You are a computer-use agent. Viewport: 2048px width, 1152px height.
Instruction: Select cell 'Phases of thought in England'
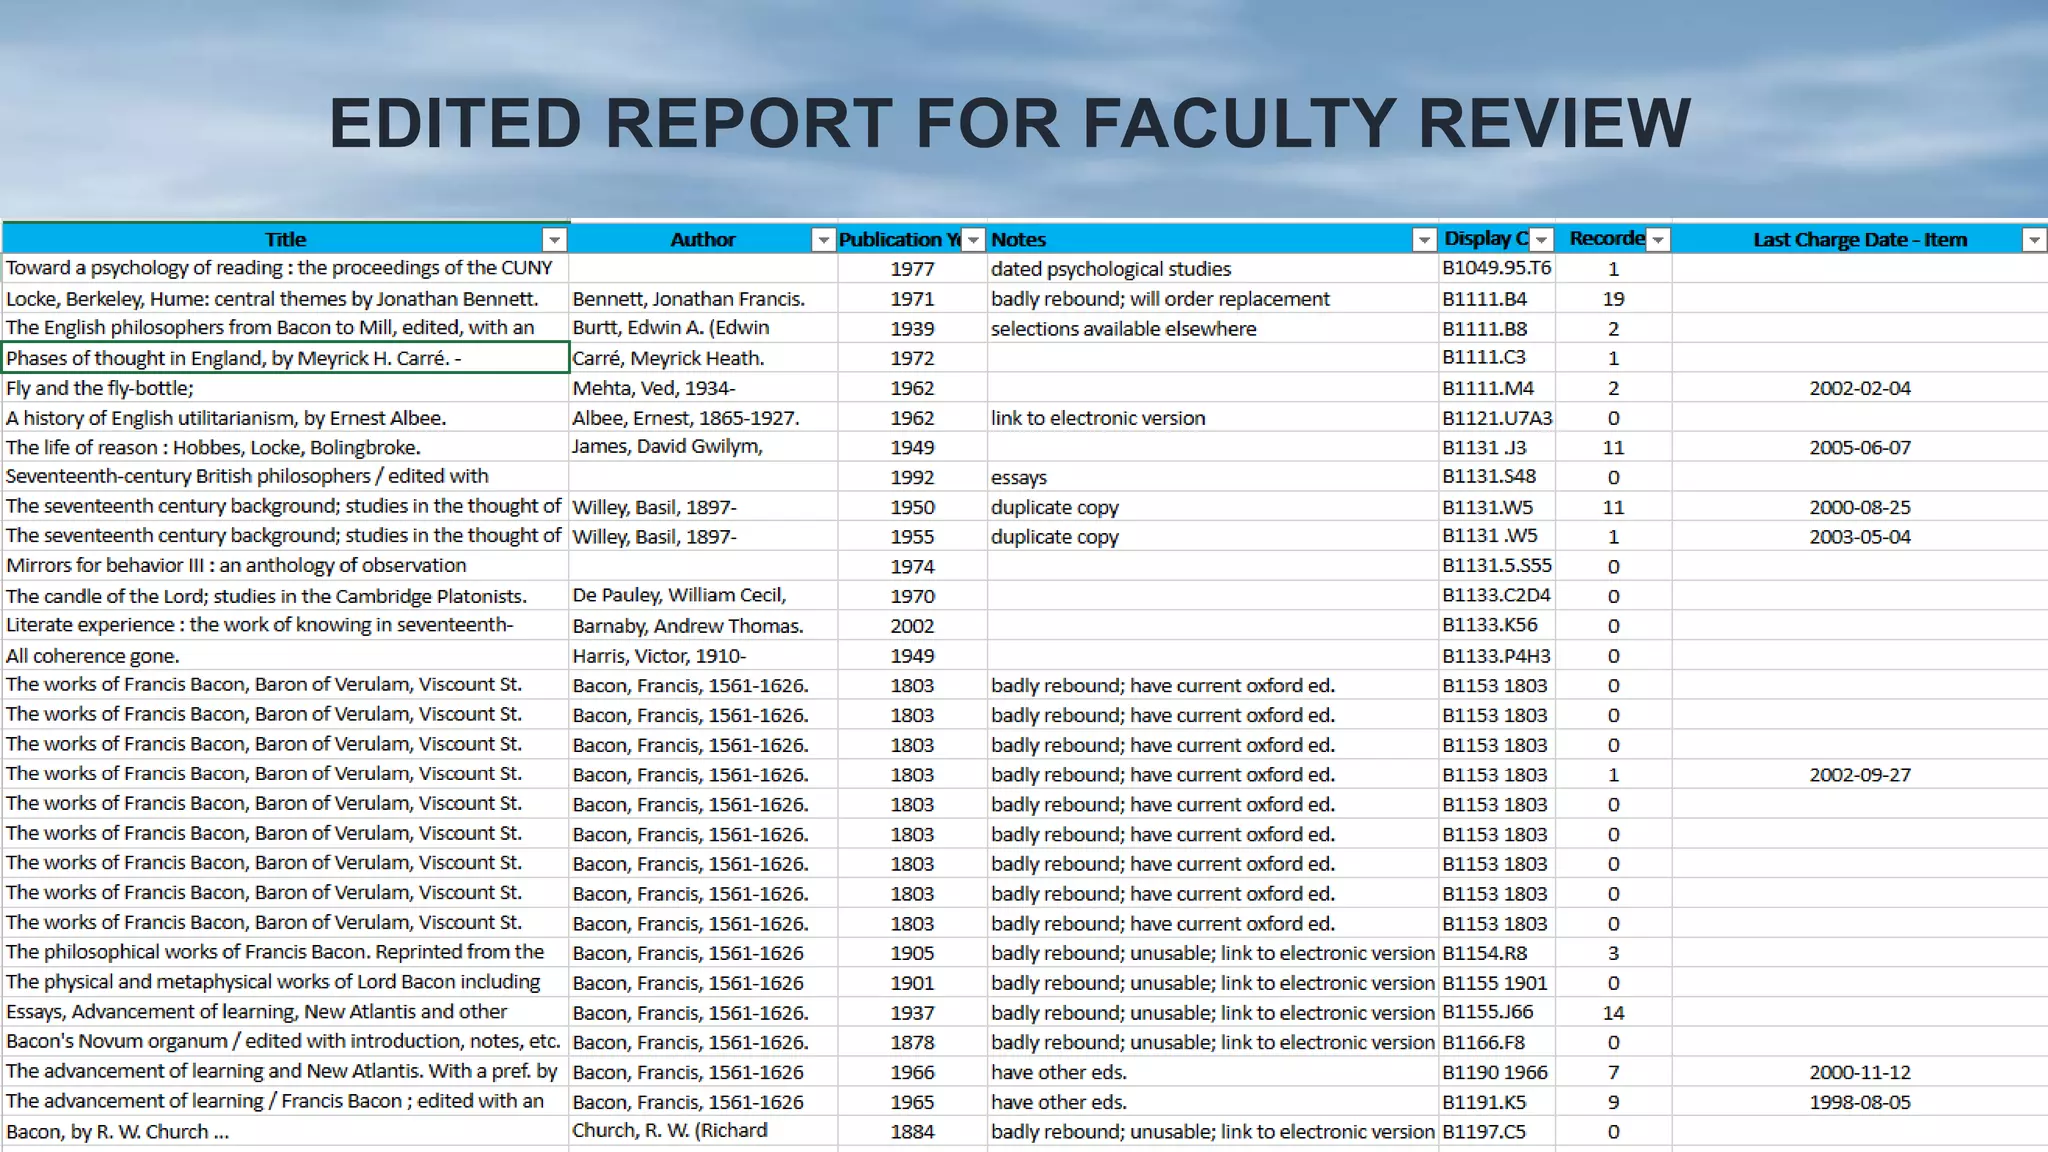(x=286, y=358)
